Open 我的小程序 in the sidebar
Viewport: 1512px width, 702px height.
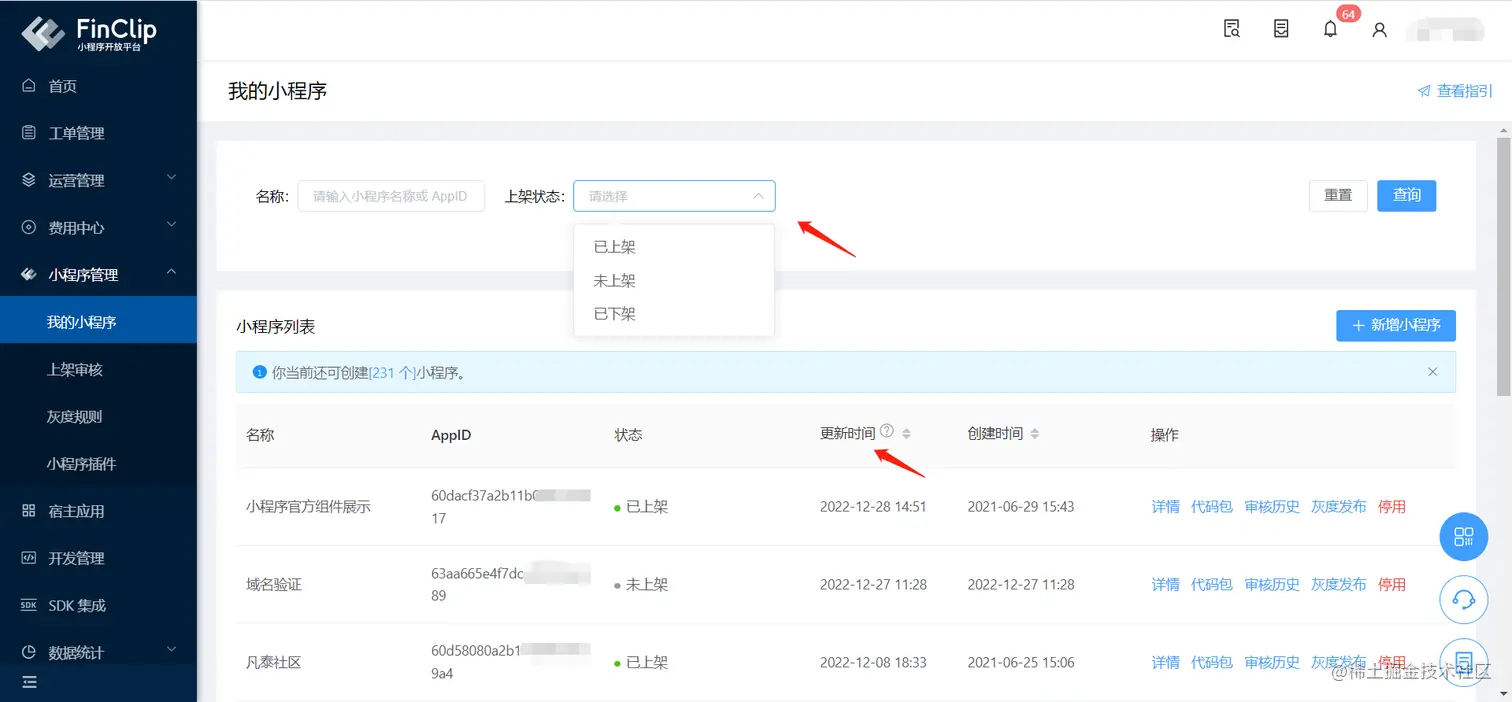point(98,322)
